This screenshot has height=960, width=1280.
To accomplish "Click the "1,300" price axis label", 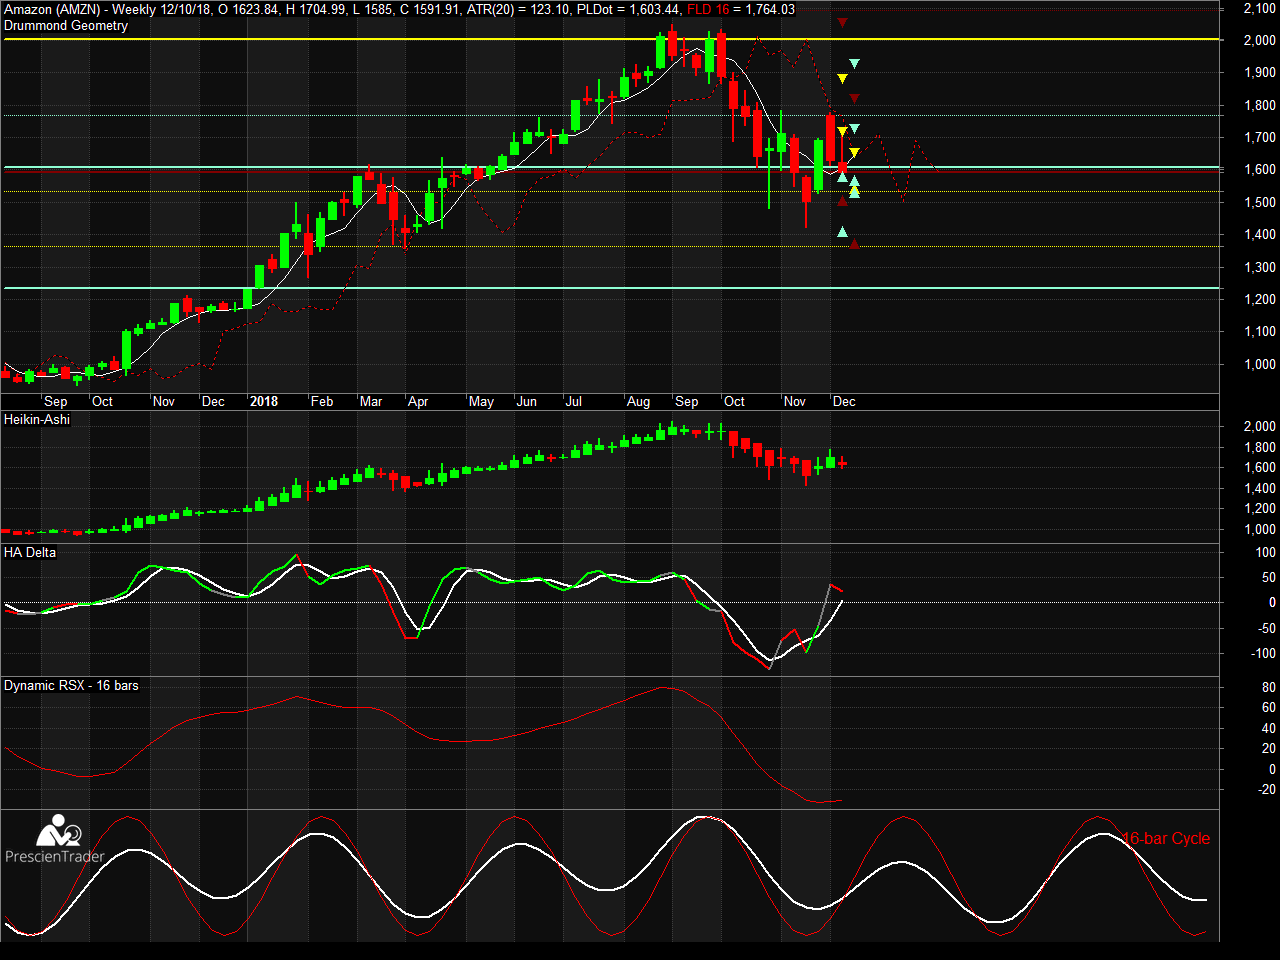I will [1260, 268].
